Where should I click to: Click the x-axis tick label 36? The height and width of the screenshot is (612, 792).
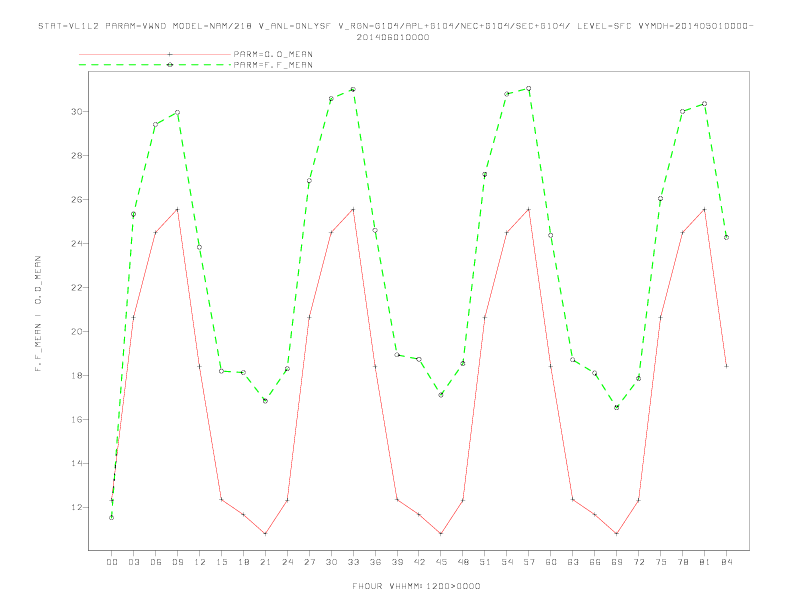[x=375, y=562]
